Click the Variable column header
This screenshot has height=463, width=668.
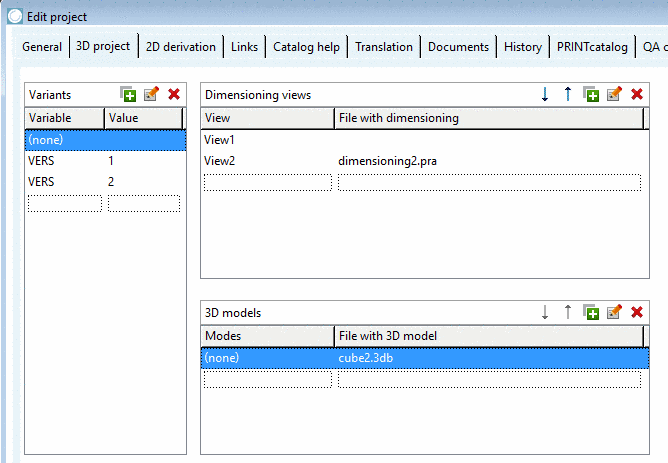(65, 118)
